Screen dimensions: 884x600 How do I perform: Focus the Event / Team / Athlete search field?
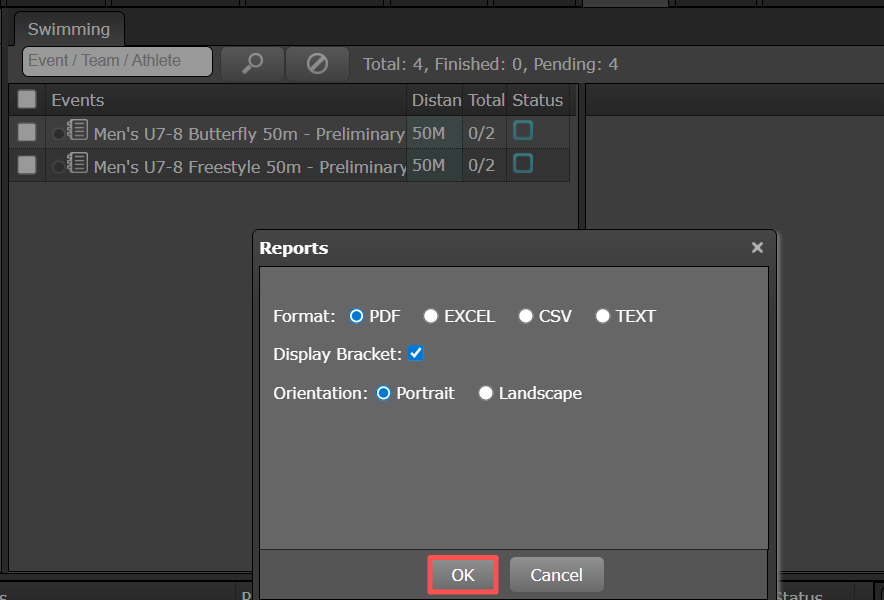click(x=117, y=61)
